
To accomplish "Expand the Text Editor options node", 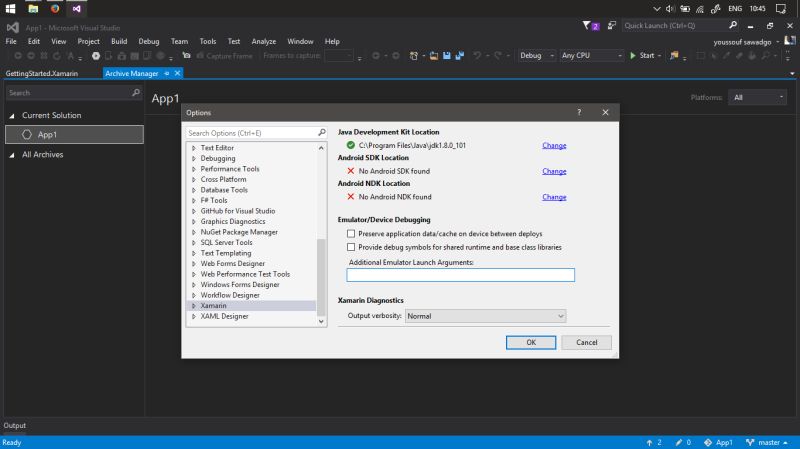I will coord(194,148).
